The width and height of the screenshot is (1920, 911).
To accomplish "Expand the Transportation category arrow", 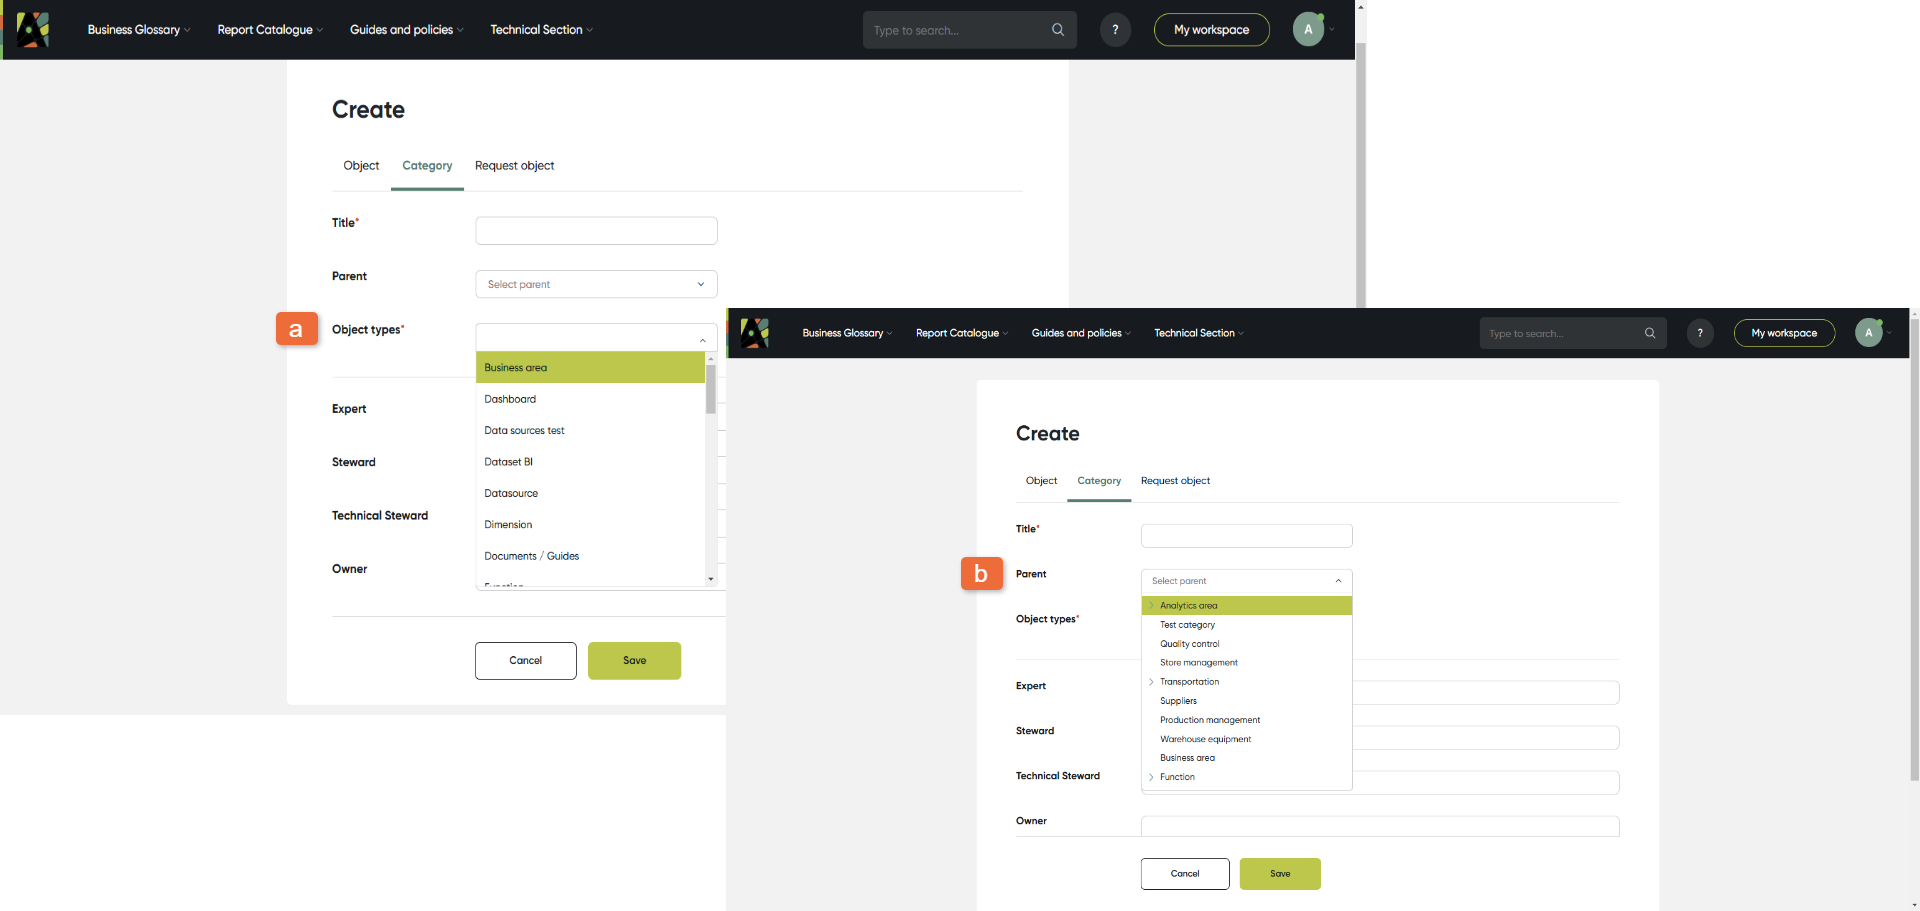I will 1151,682.
